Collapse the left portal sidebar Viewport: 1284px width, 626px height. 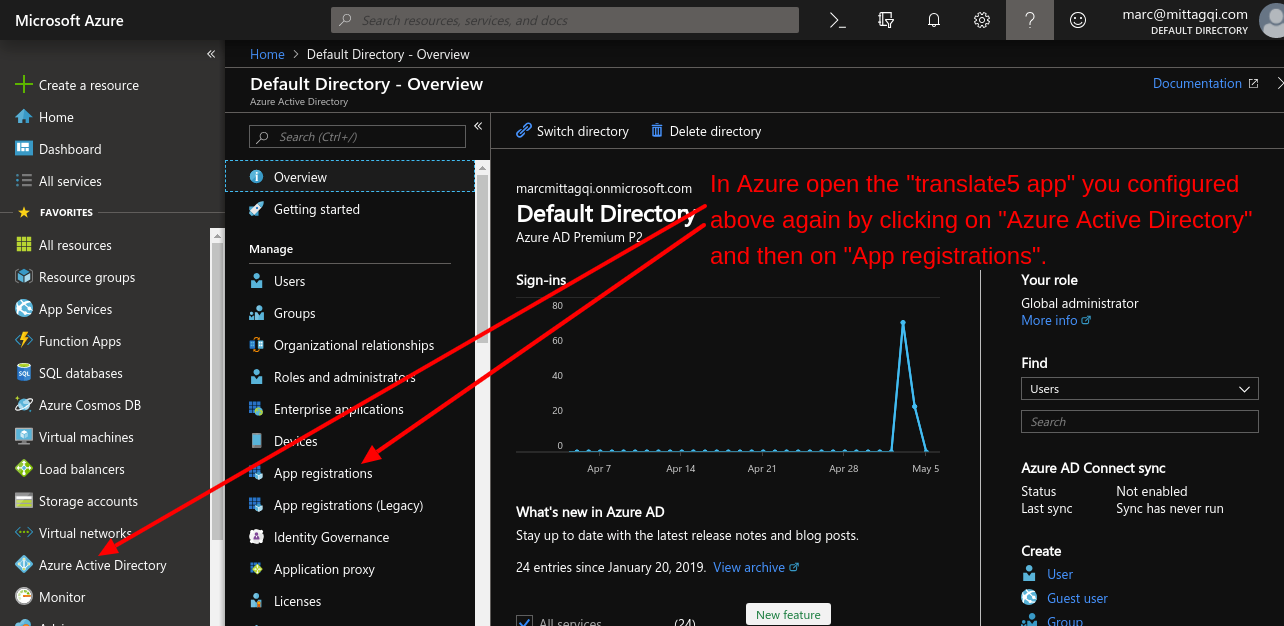(x=211, y=54)
